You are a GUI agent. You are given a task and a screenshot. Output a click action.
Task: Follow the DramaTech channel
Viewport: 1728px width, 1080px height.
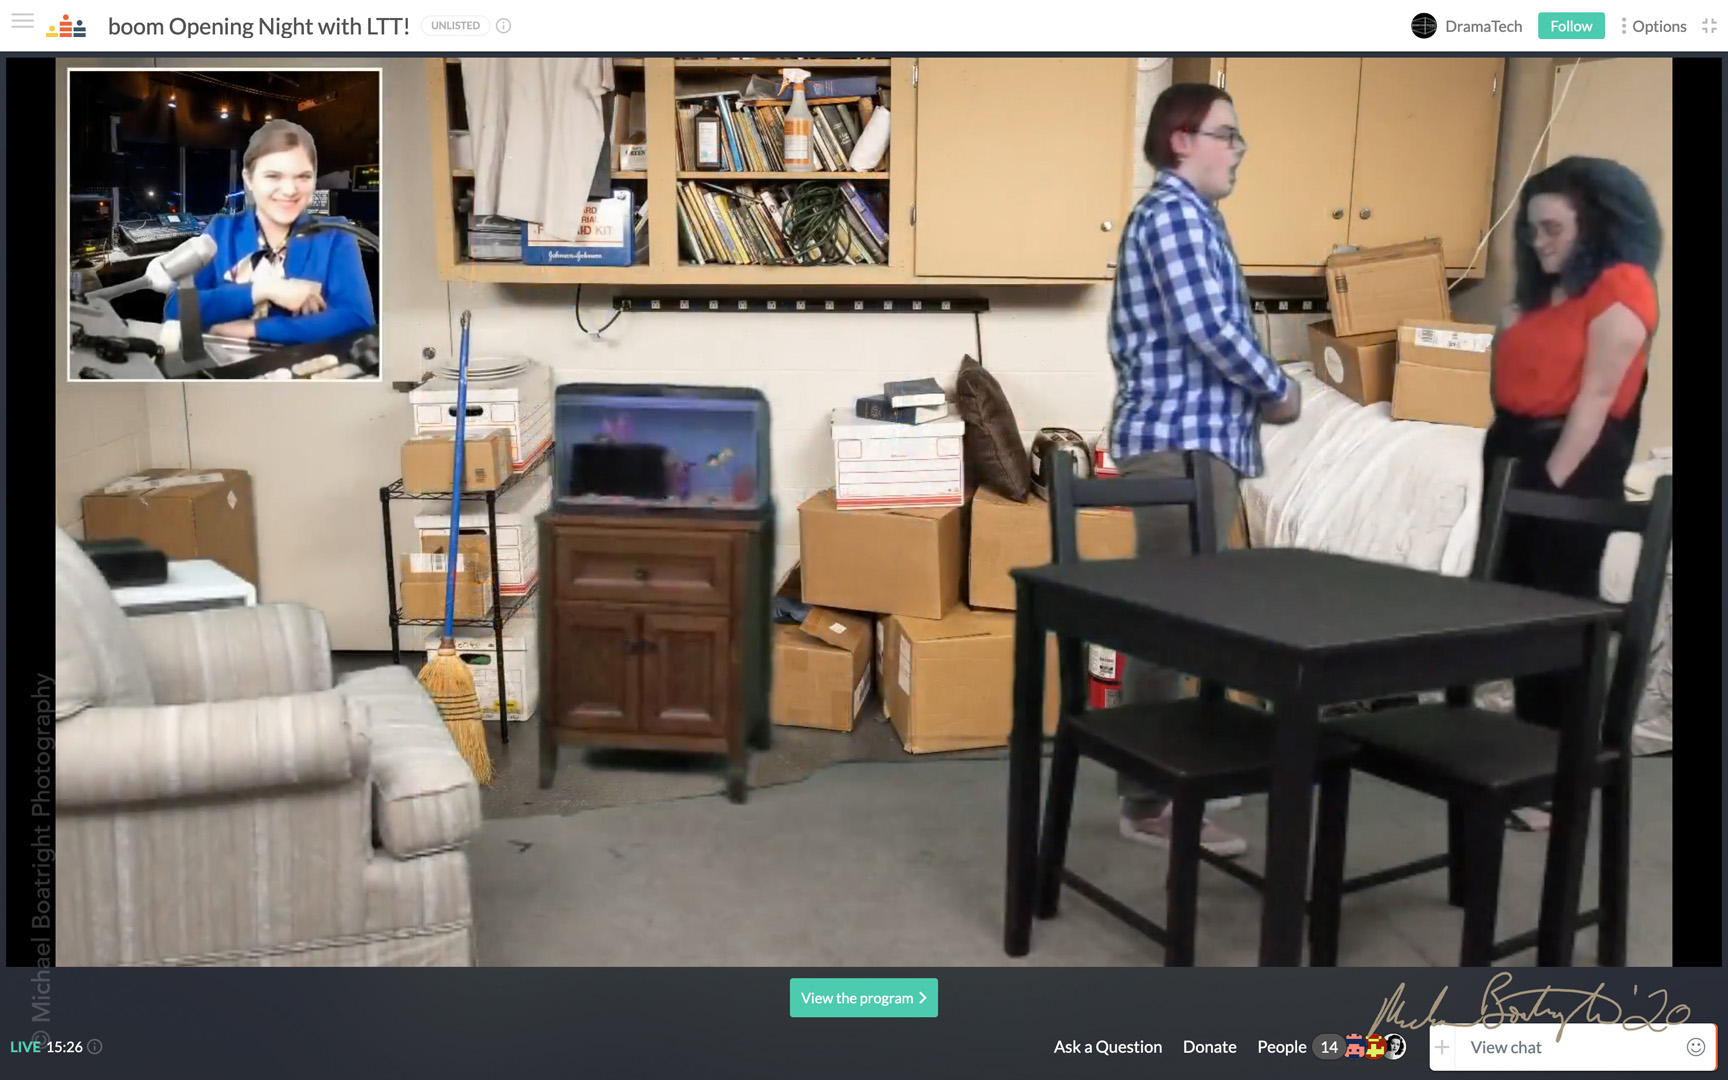coord(1570,26)
